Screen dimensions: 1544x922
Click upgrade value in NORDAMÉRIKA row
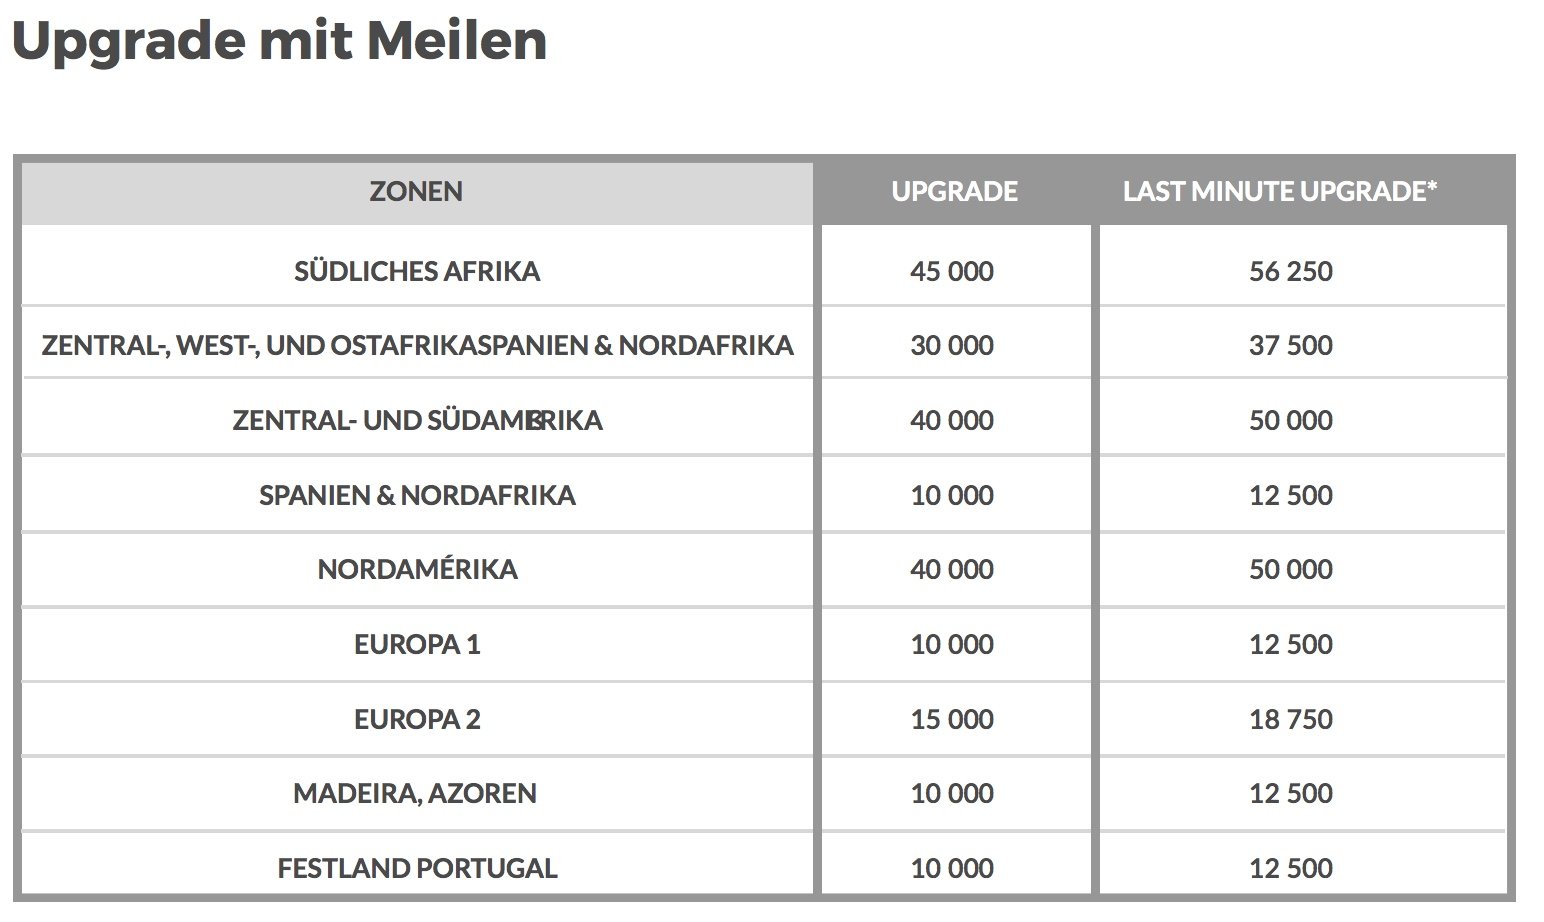pos(952,569)
